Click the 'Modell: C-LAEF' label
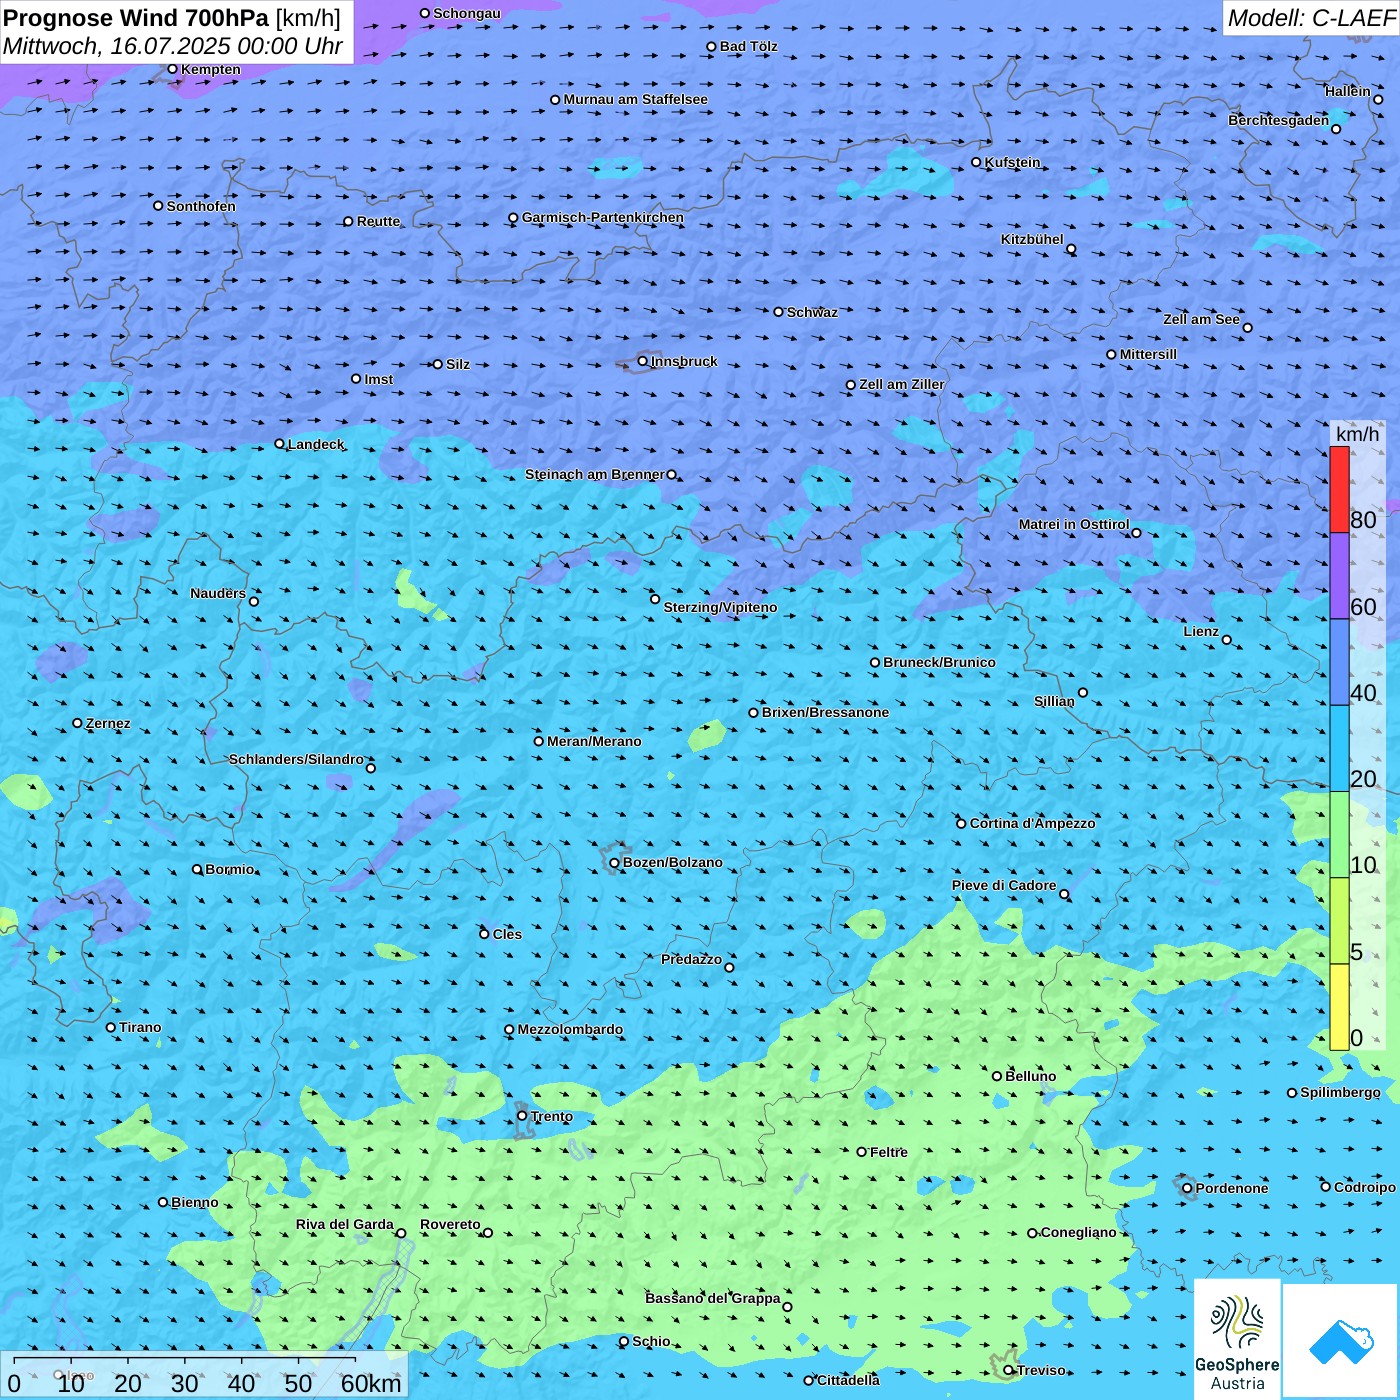The width and height of the screenshot is (1400, 1400). 1311,18
